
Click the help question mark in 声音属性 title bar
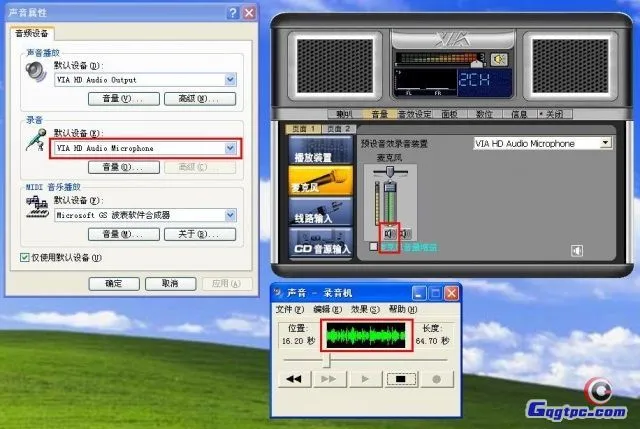[233, 13]
